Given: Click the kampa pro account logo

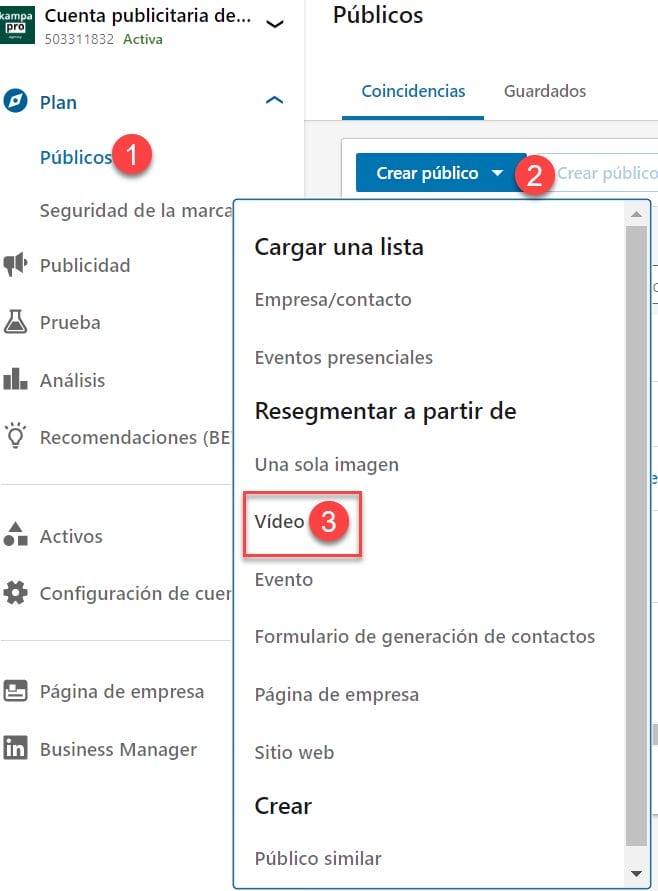Looking at the screenshot, I should 17,25.
